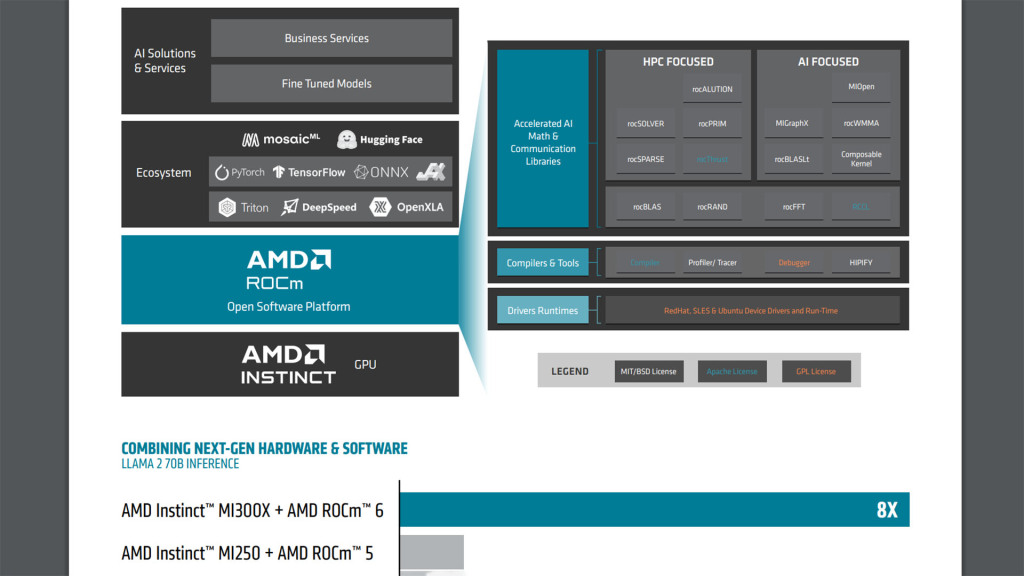
Task: Click the Hugging Face logo
Action: 379,139
